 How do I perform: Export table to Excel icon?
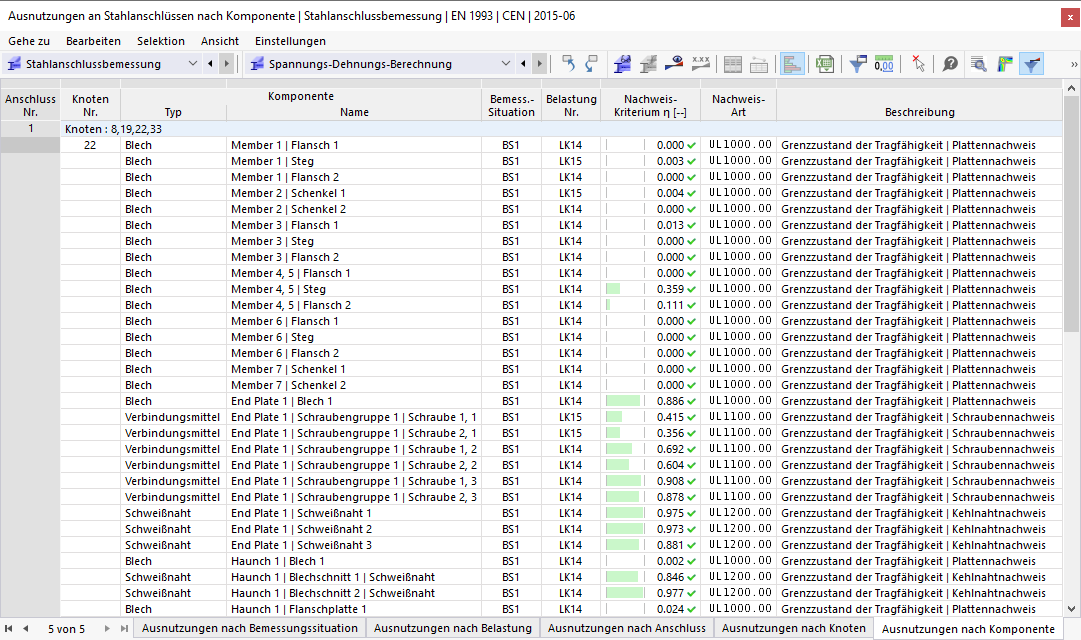[825, 64]
